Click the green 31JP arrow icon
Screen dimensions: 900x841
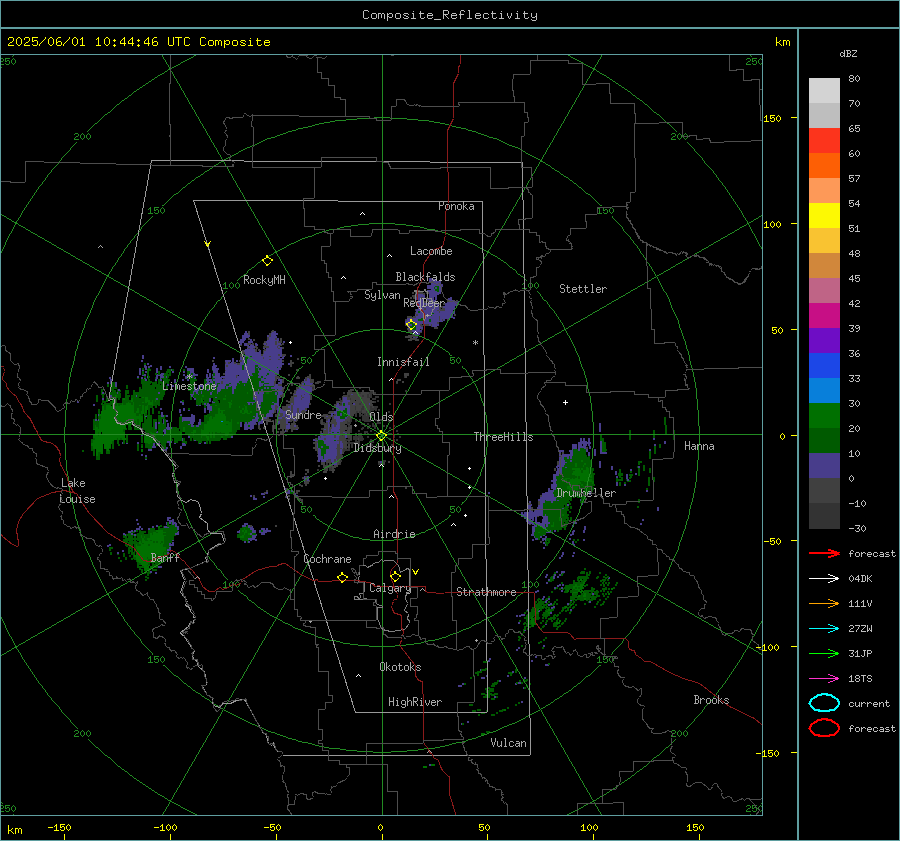pos(824,653)
